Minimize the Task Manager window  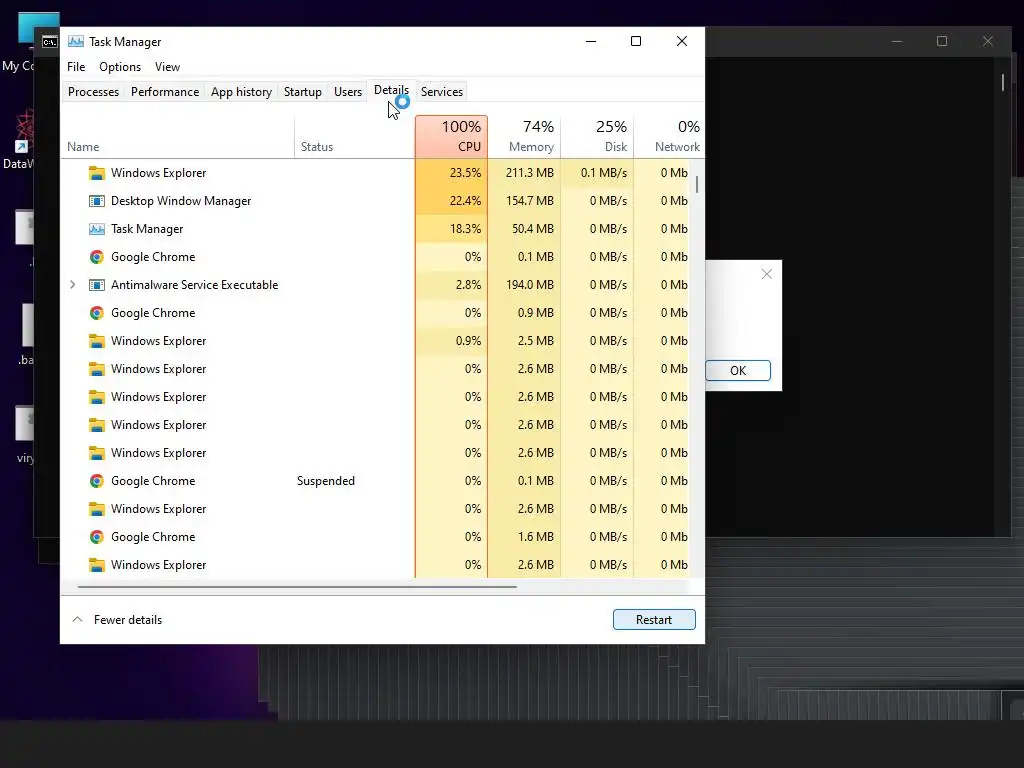pyautogui.click(x=591, y=41)
